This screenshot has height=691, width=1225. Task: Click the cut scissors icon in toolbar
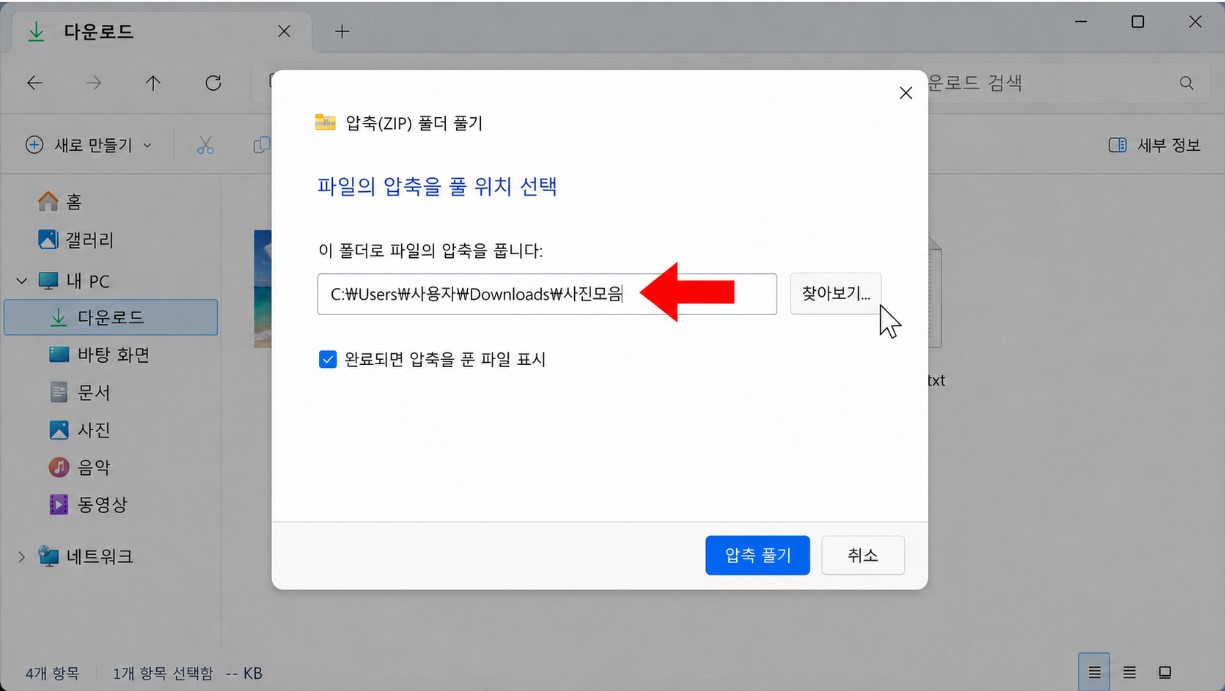coord(206,145)
